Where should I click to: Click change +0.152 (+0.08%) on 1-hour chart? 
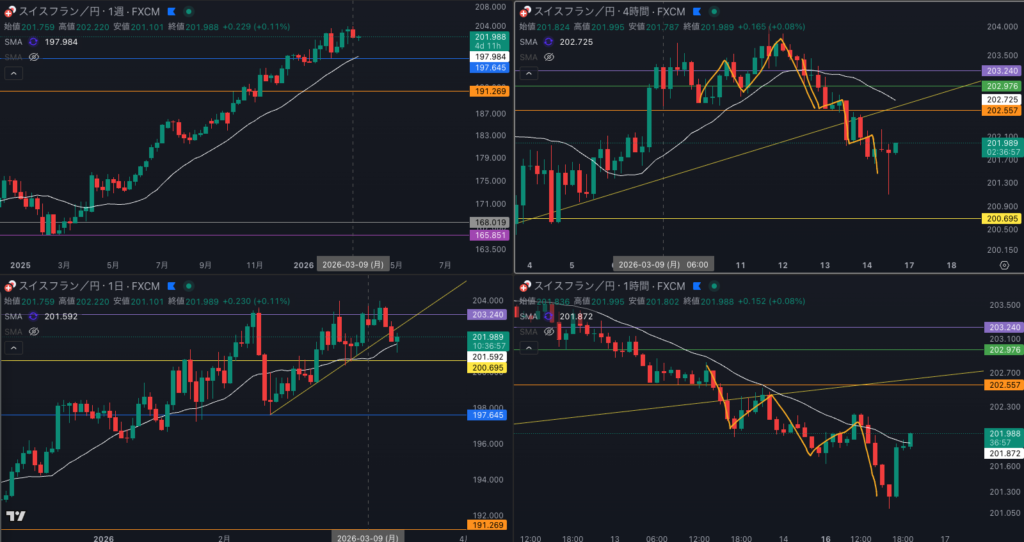coord(771,301)
